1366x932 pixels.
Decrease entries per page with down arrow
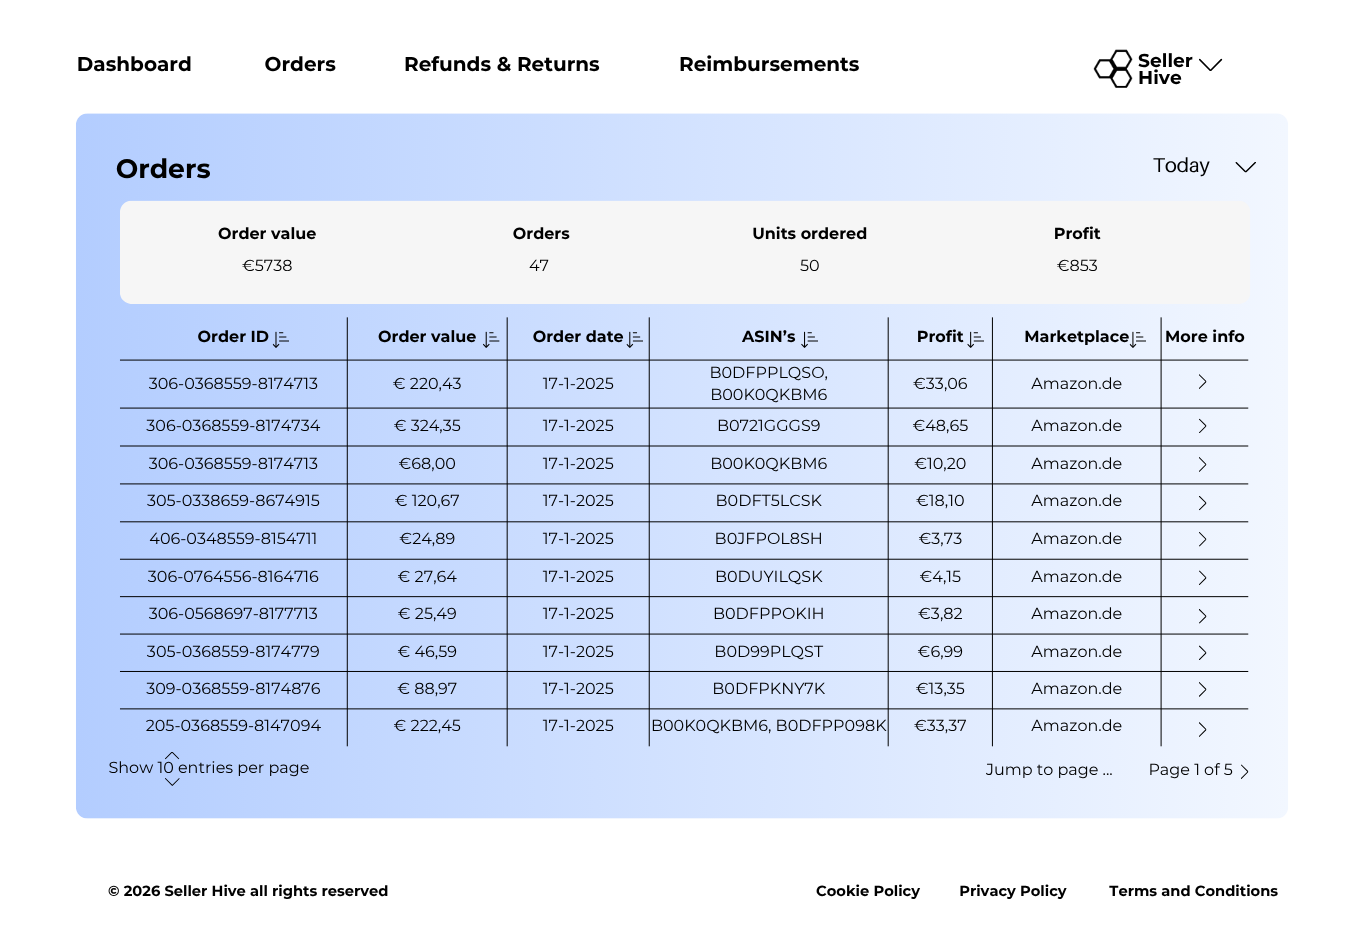172,782
